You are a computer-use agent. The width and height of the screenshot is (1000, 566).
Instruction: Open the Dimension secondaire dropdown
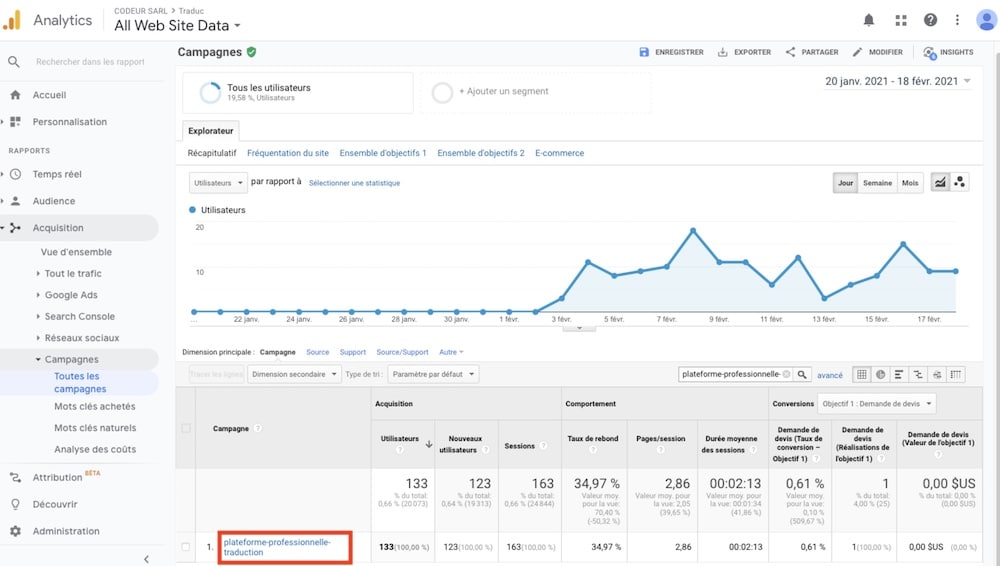(x=294, y=374)
